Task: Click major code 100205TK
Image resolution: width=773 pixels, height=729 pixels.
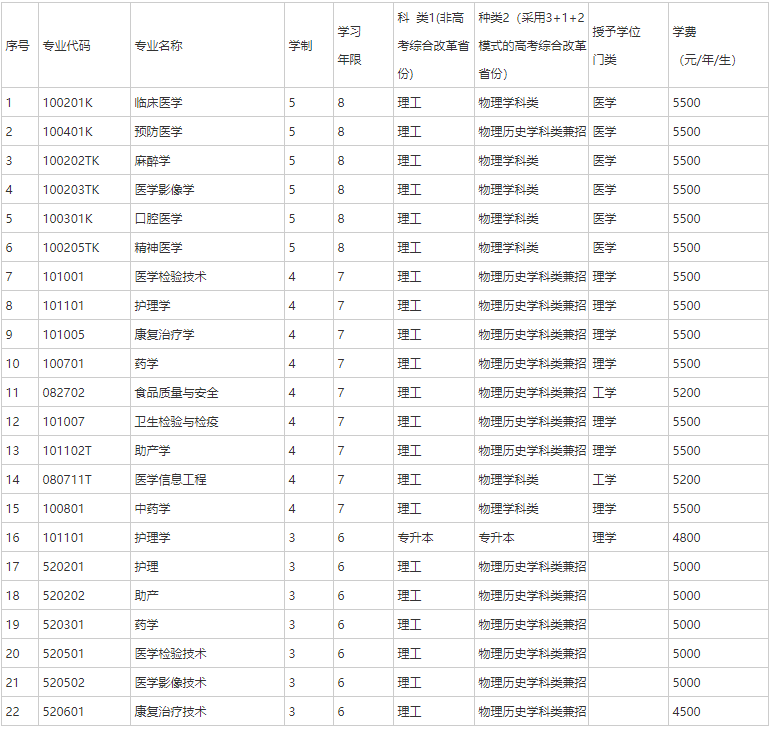Action: 71,247
